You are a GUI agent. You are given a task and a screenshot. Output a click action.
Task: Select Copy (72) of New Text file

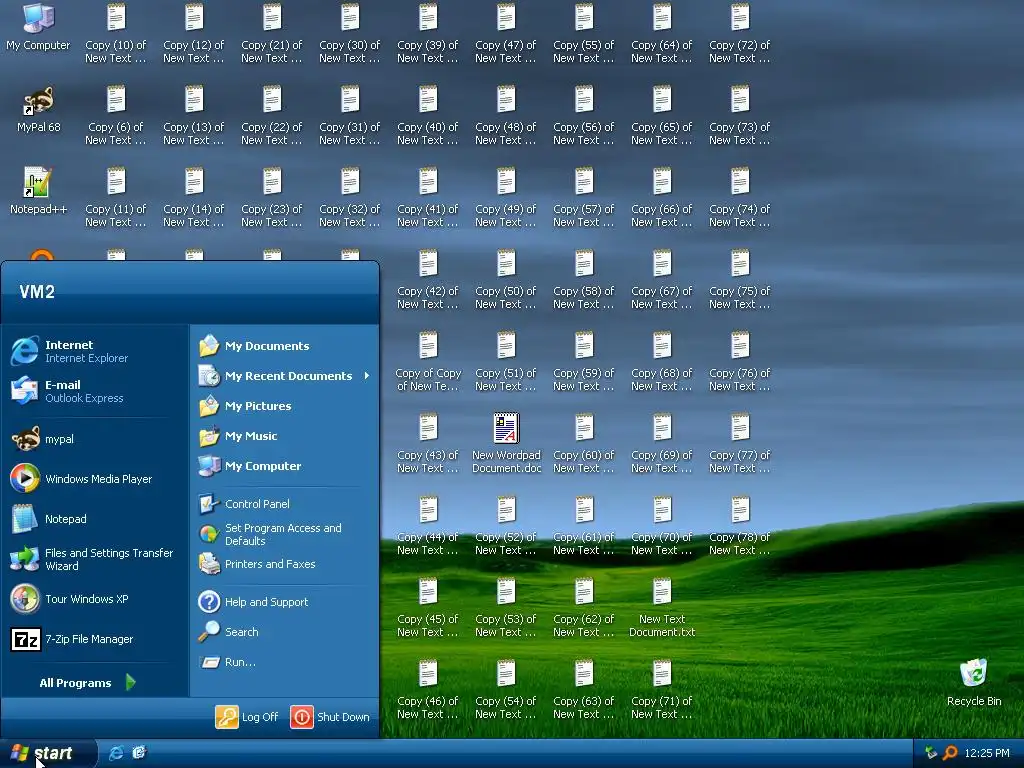(739, 33)
